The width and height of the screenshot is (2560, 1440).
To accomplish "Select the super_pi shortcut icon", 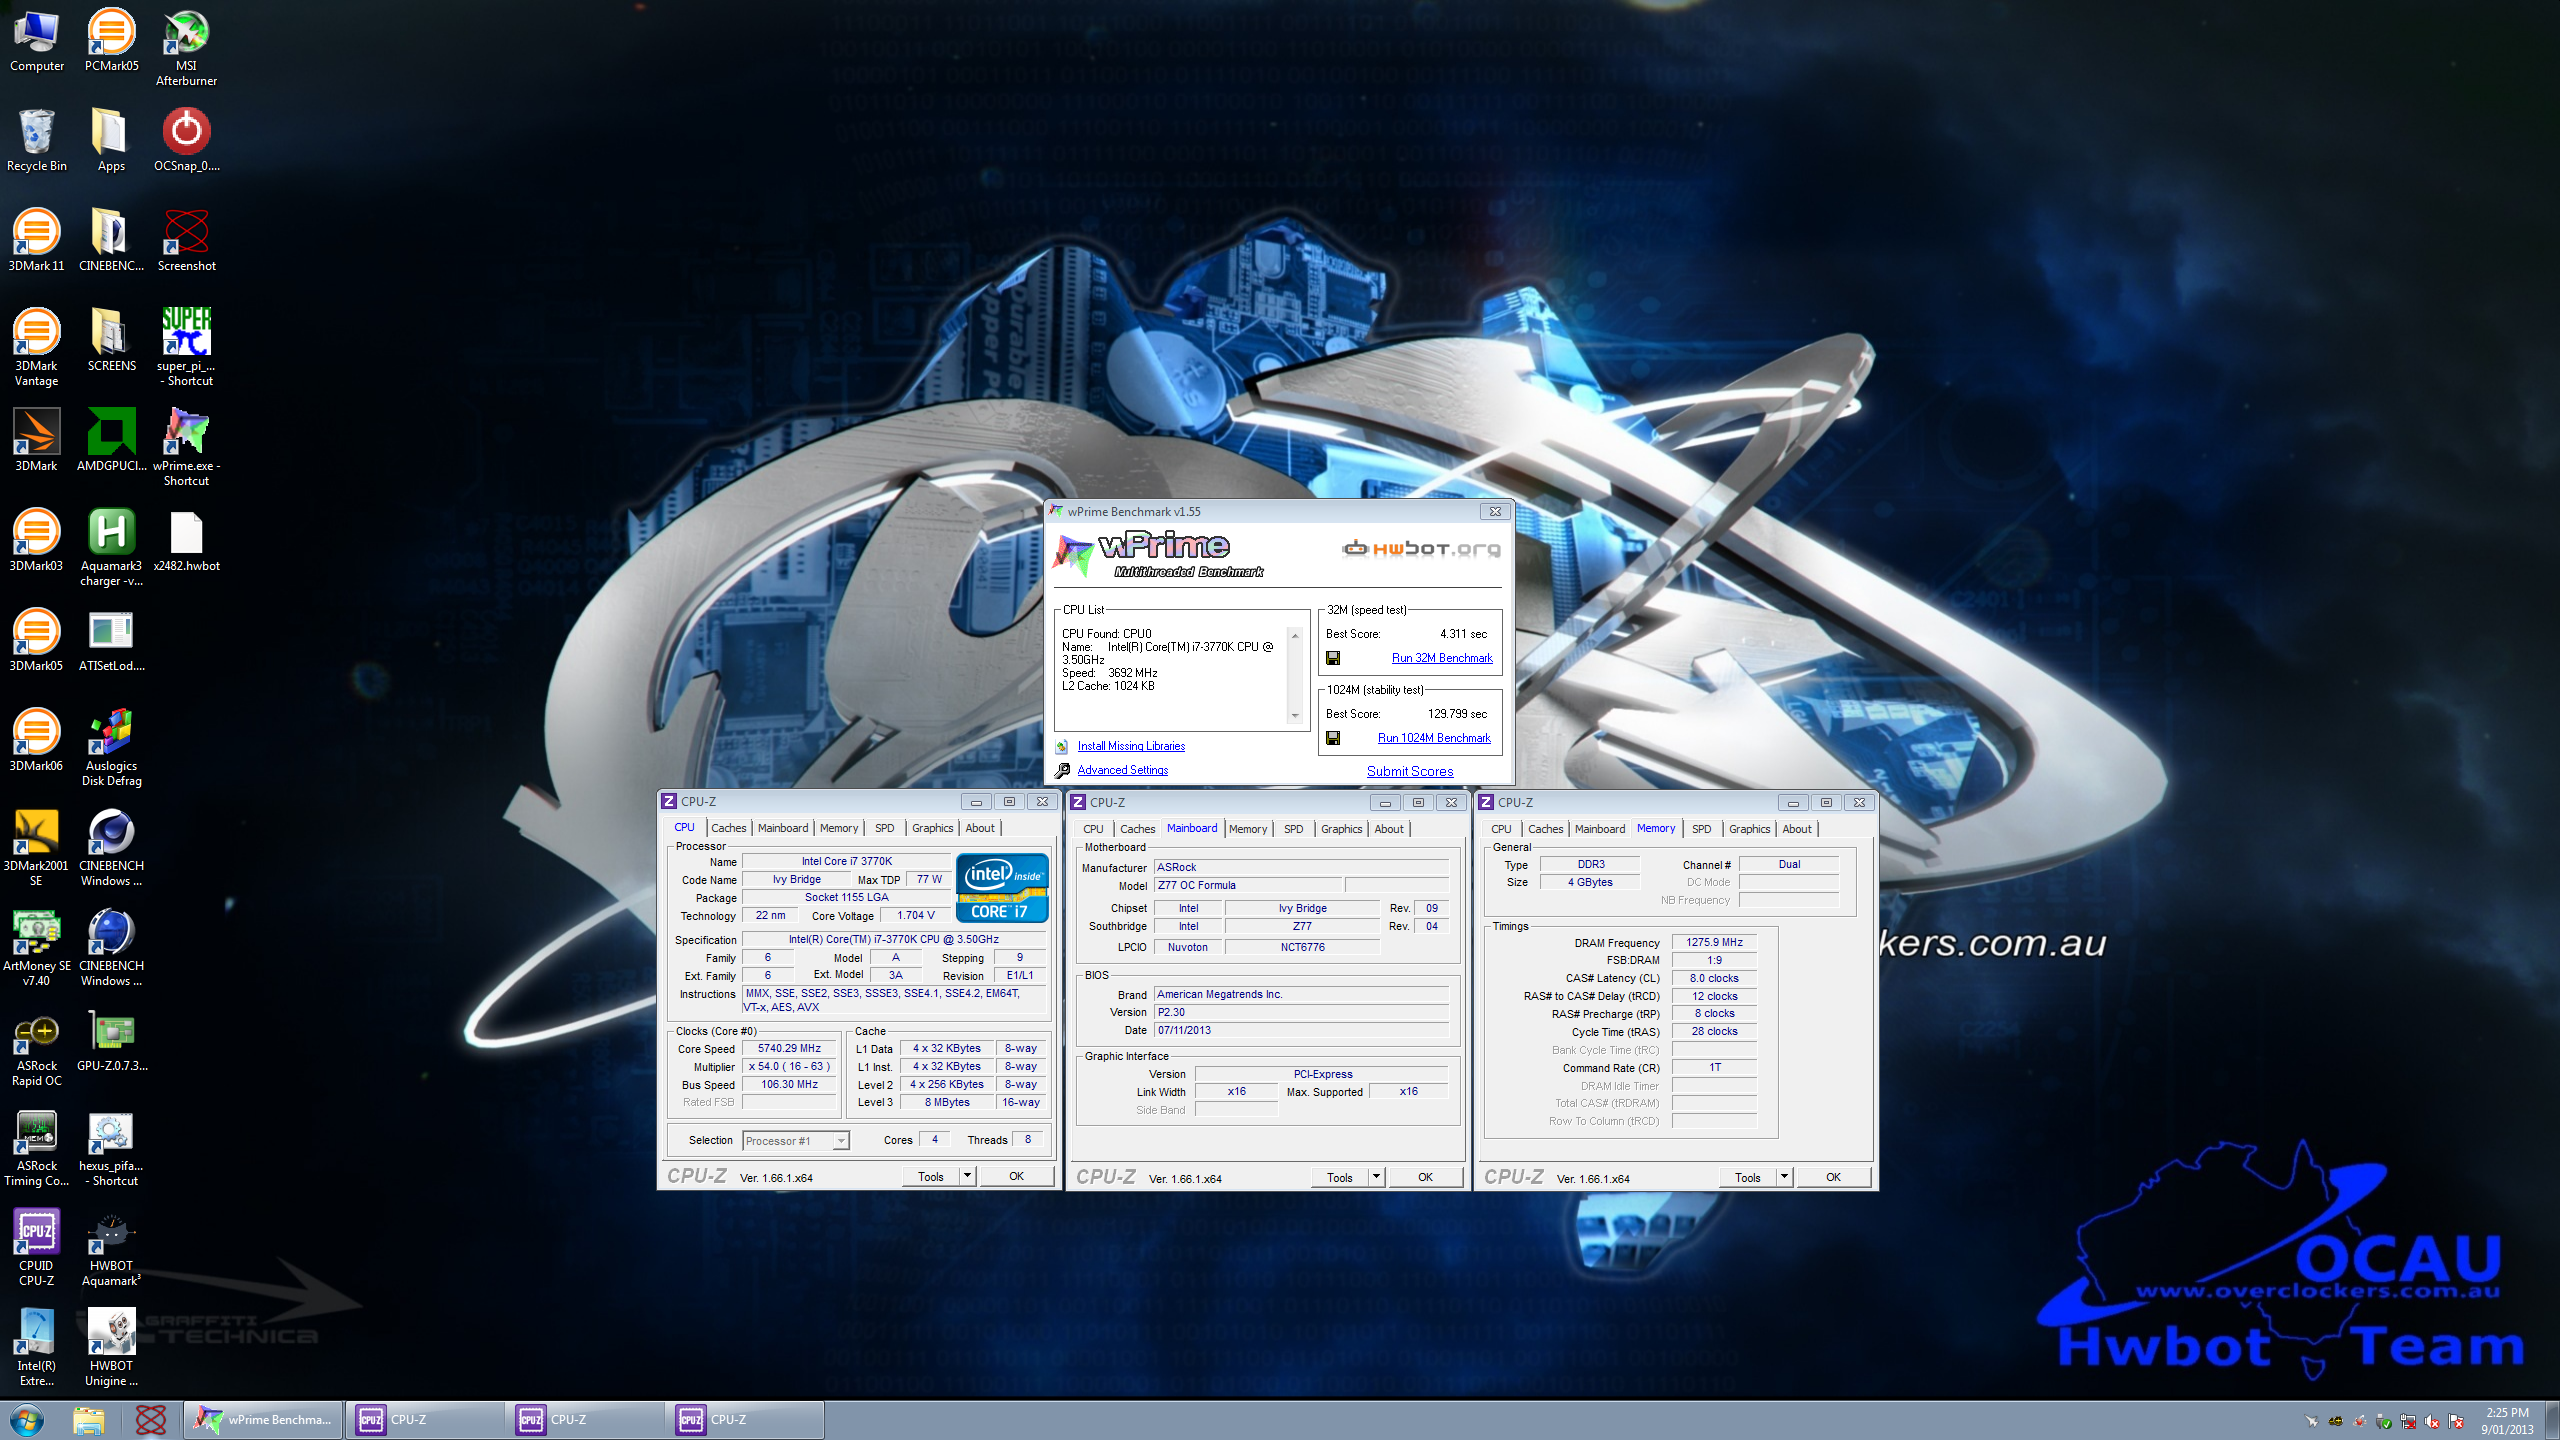I will pos(186,348).
